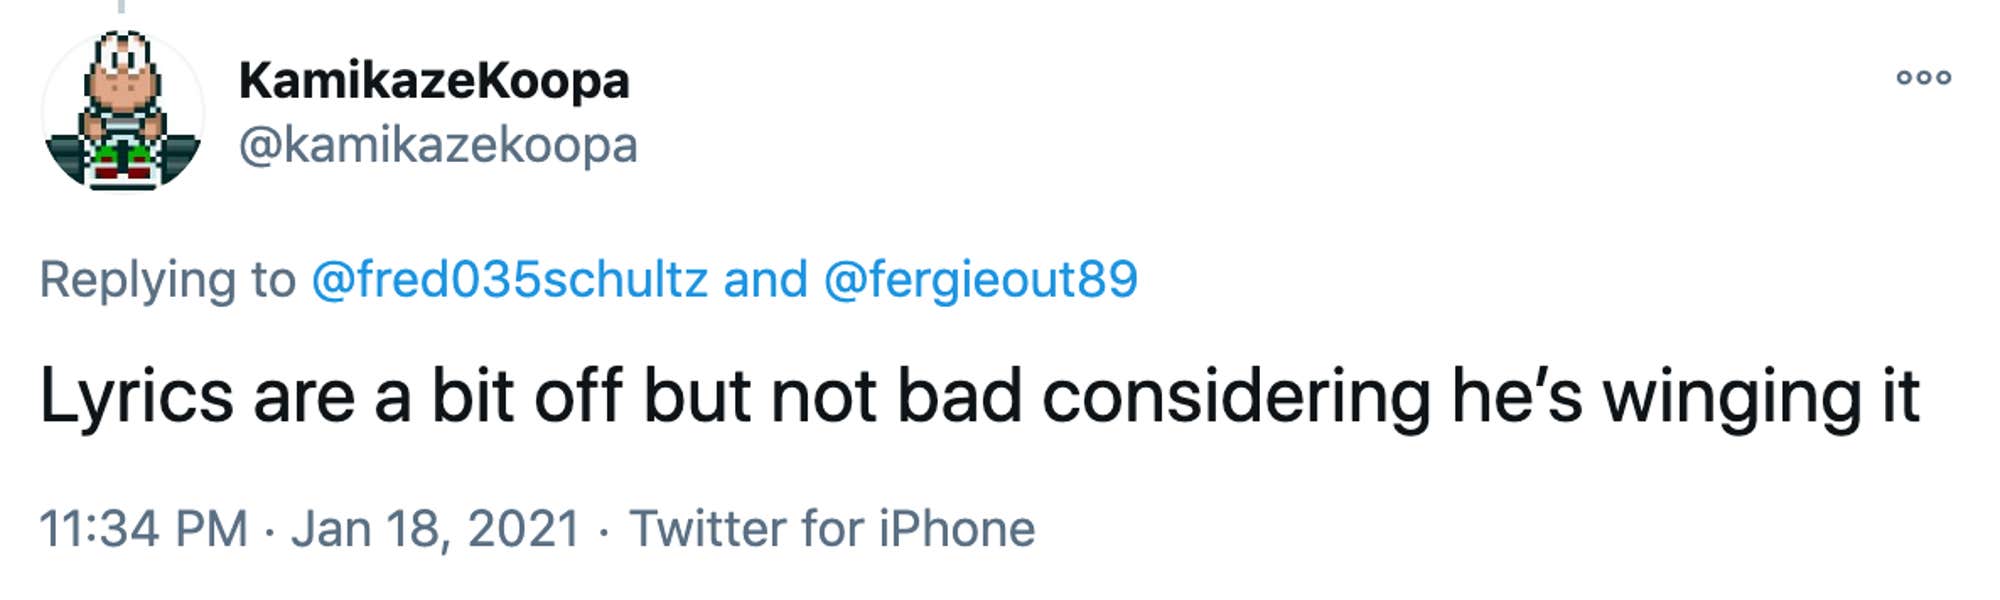Open the @fred035schultz mention link
This screenshot has width=2000, height=600.
(x=509, y=279)
